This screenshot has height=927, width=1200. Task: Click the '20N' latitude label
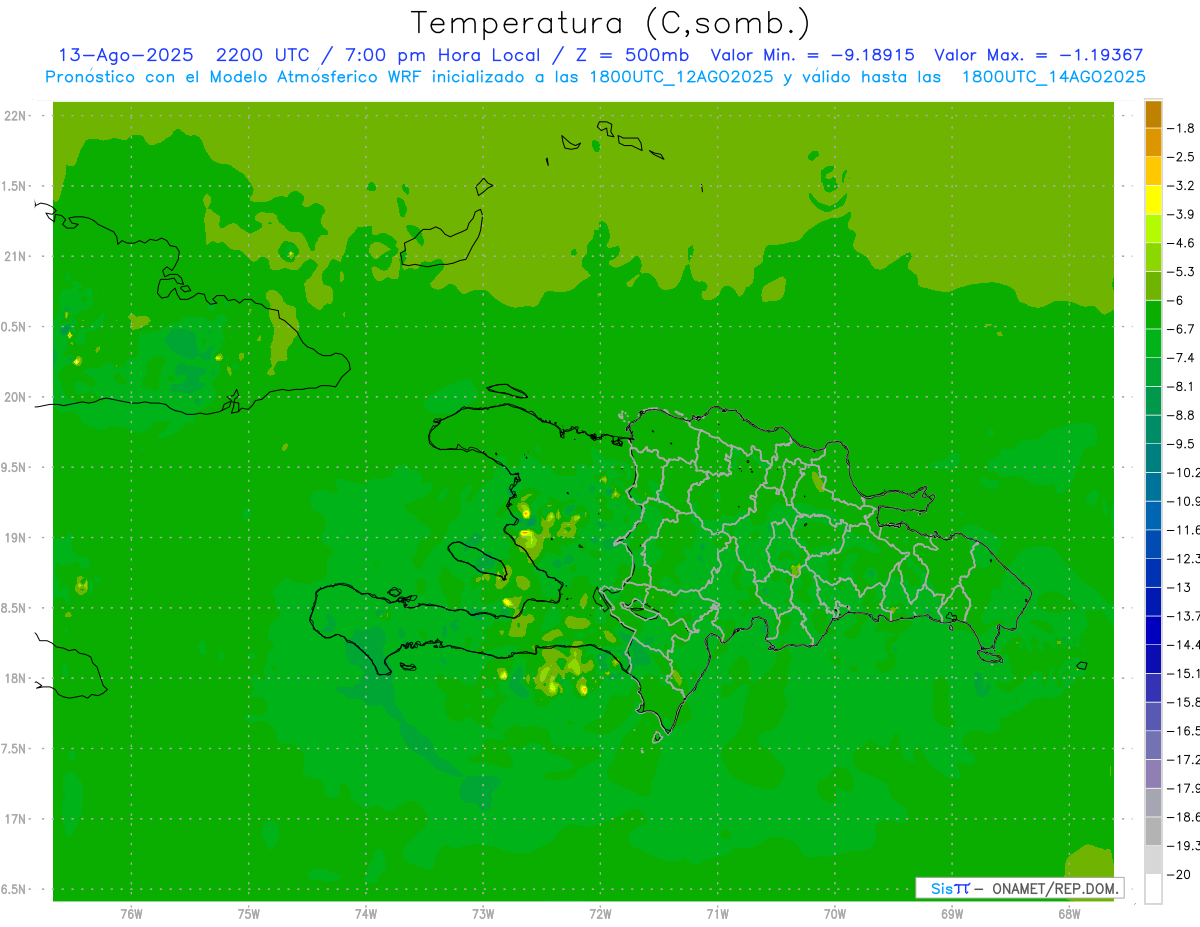[14, 397]
